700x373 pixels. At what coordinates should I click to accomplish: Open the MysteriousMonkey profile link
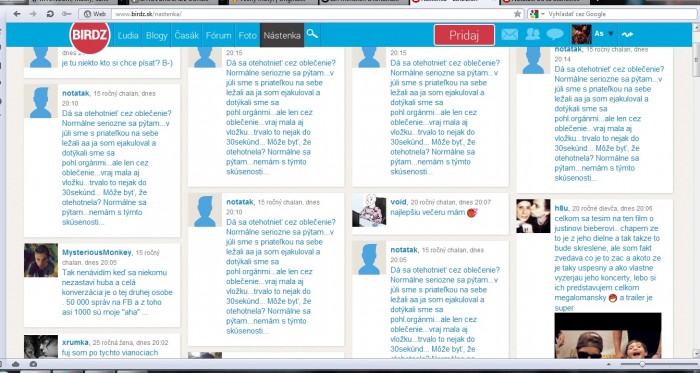pos(97,253)
